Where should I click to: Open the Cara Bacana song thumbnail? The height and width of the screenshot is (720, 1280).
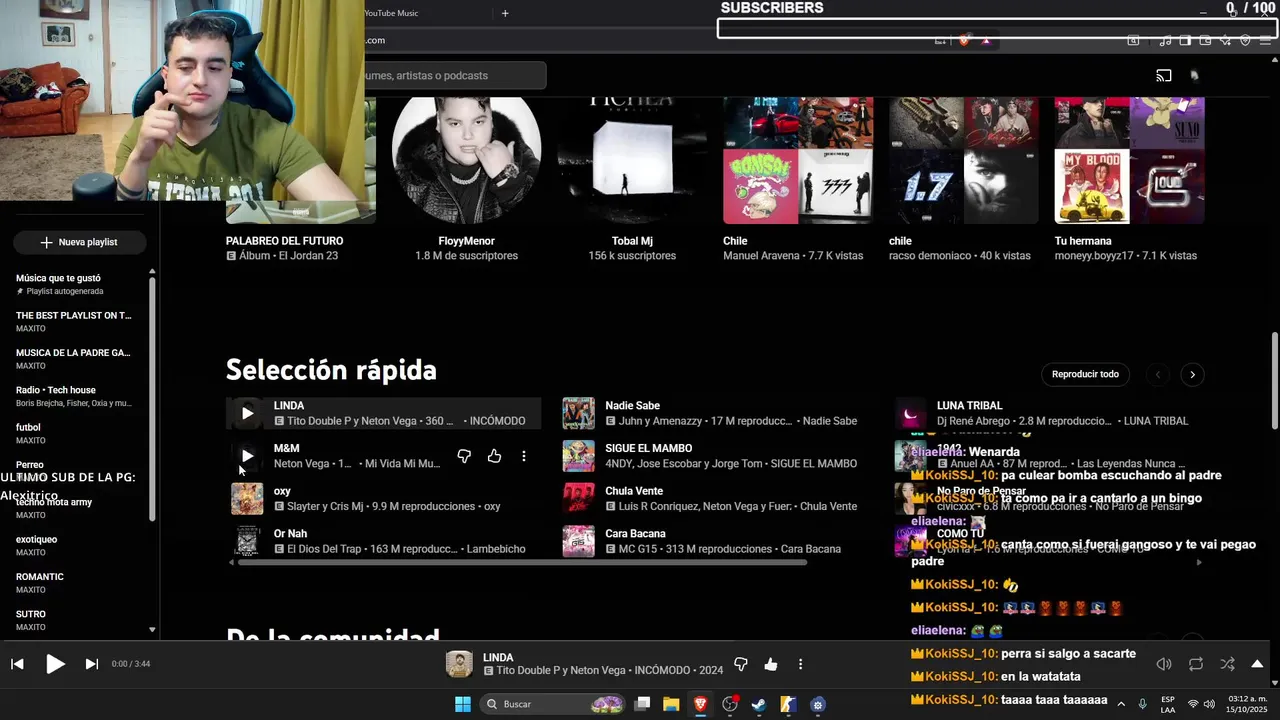click(578, 541)
